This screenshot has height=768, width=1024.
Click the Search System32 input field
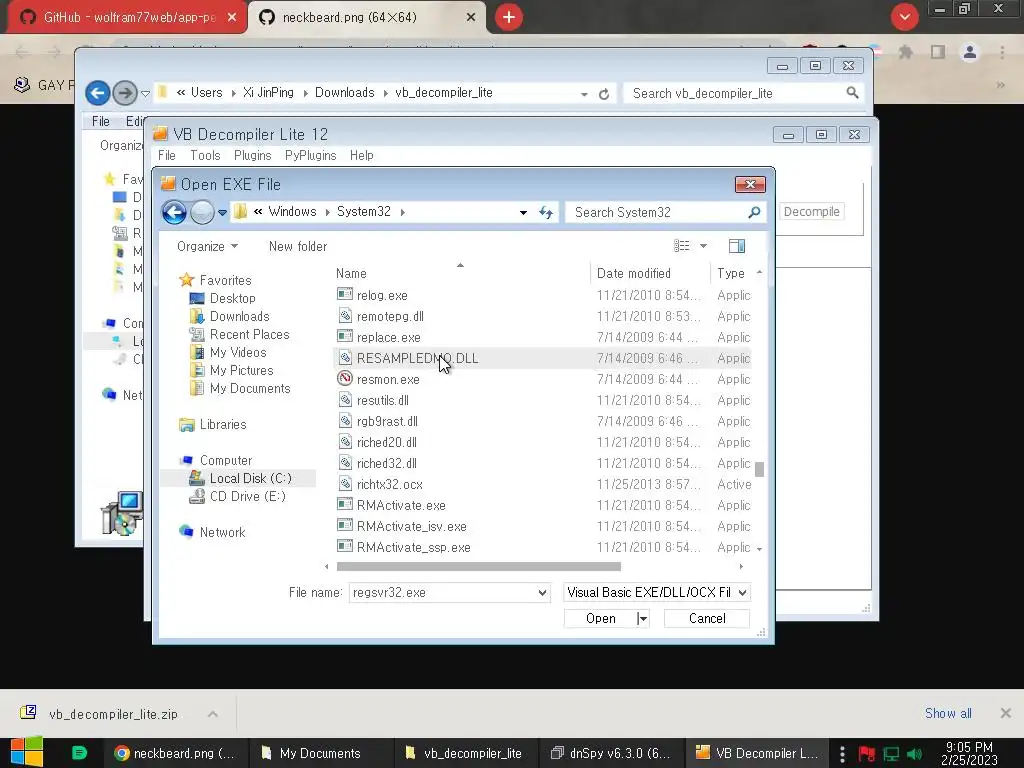tap(657, 212)
